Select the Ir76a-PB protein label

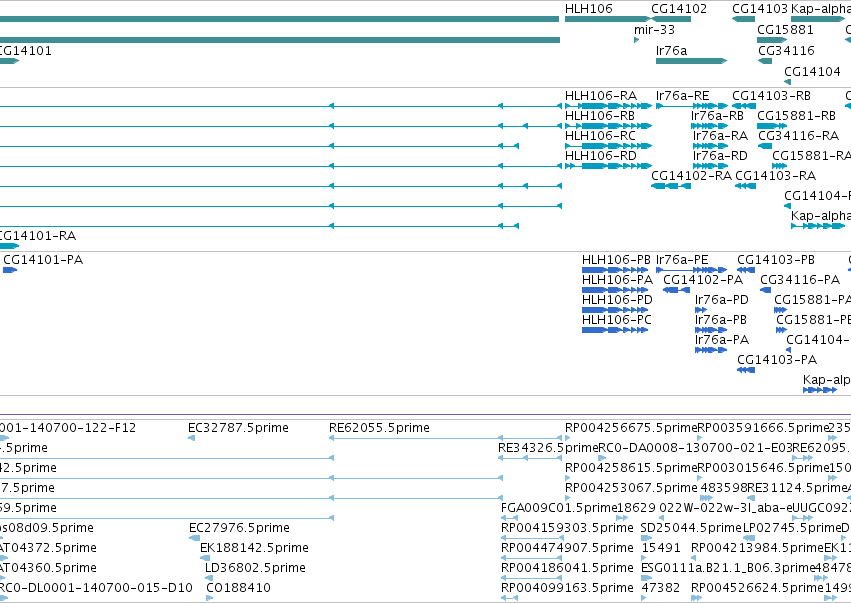[721, 320]
